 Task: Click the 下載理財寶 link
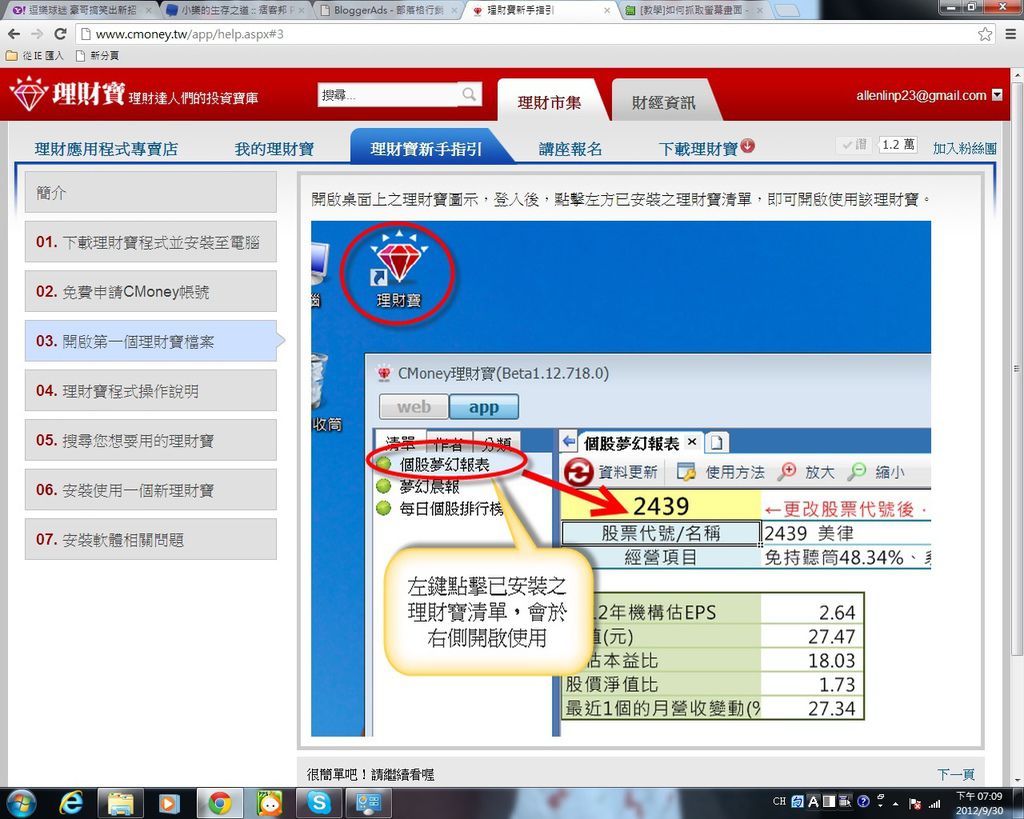tap(698, 149)
